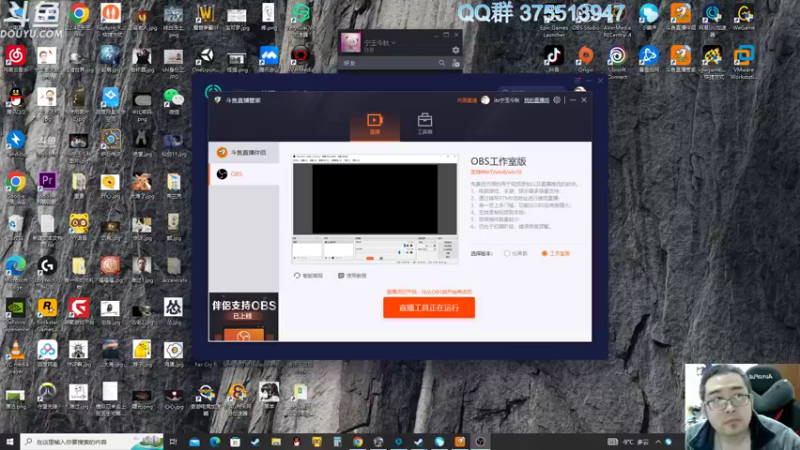Click the search field in the QQ window
Image resolution: width=800 pixels, height=450 pixels.
[x=389, y=63]
